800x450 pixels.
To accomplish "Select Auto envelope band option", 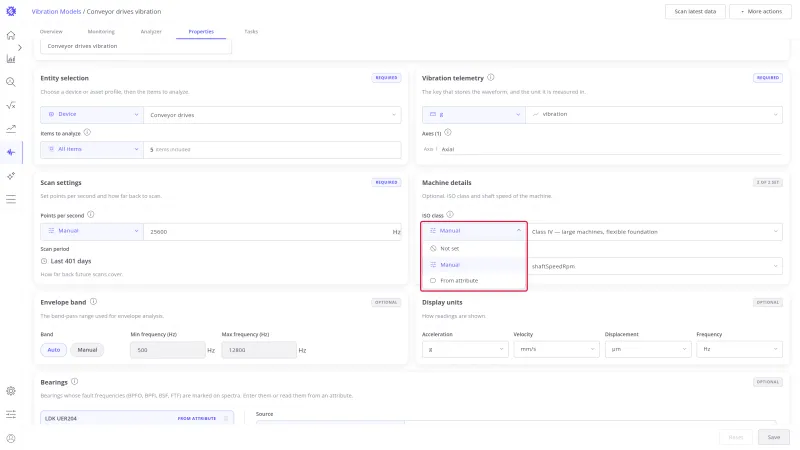I will coord(54,350).
